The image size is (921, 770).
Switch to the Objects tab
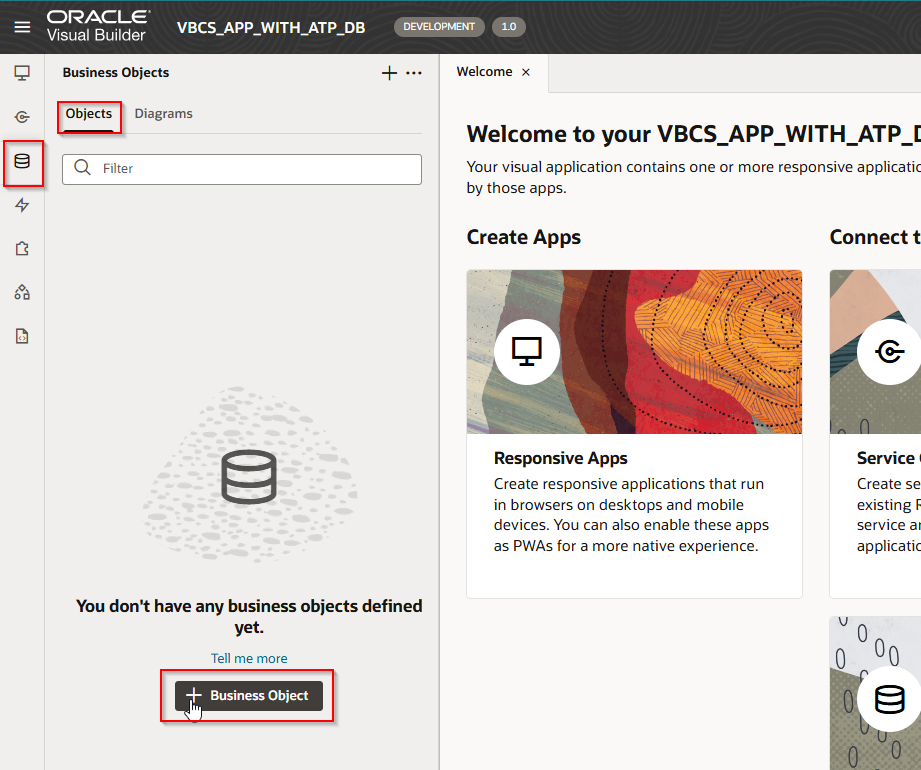tap(89, 114)
